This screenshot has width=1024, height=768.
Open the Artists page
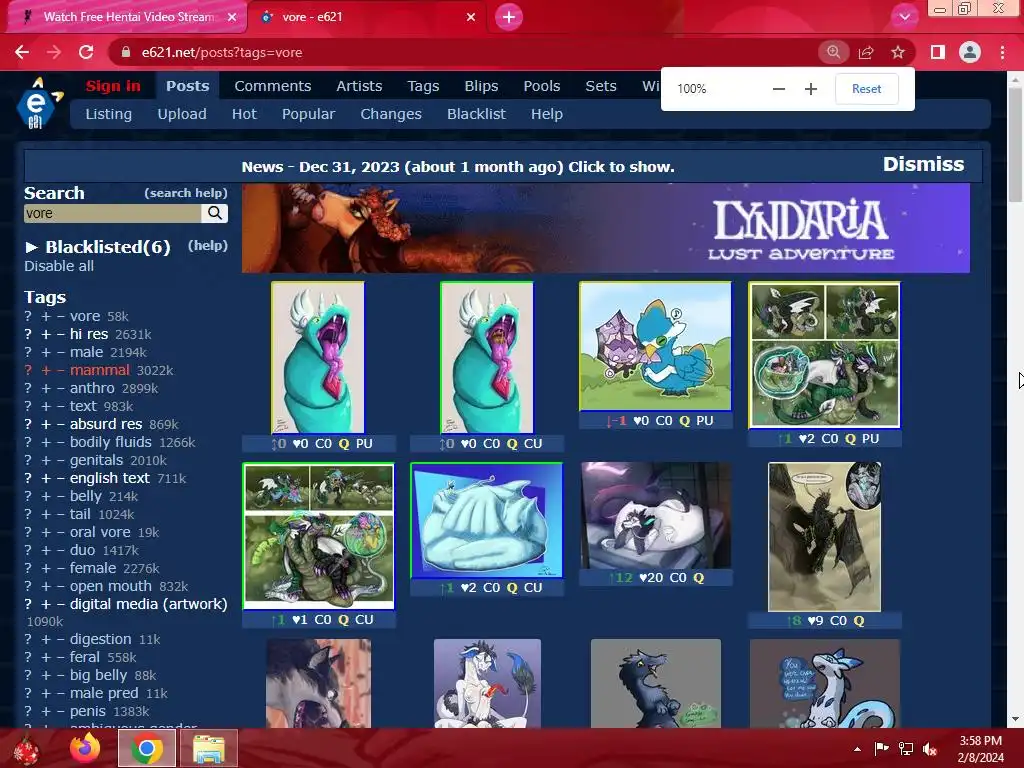(x=359, y=86)
